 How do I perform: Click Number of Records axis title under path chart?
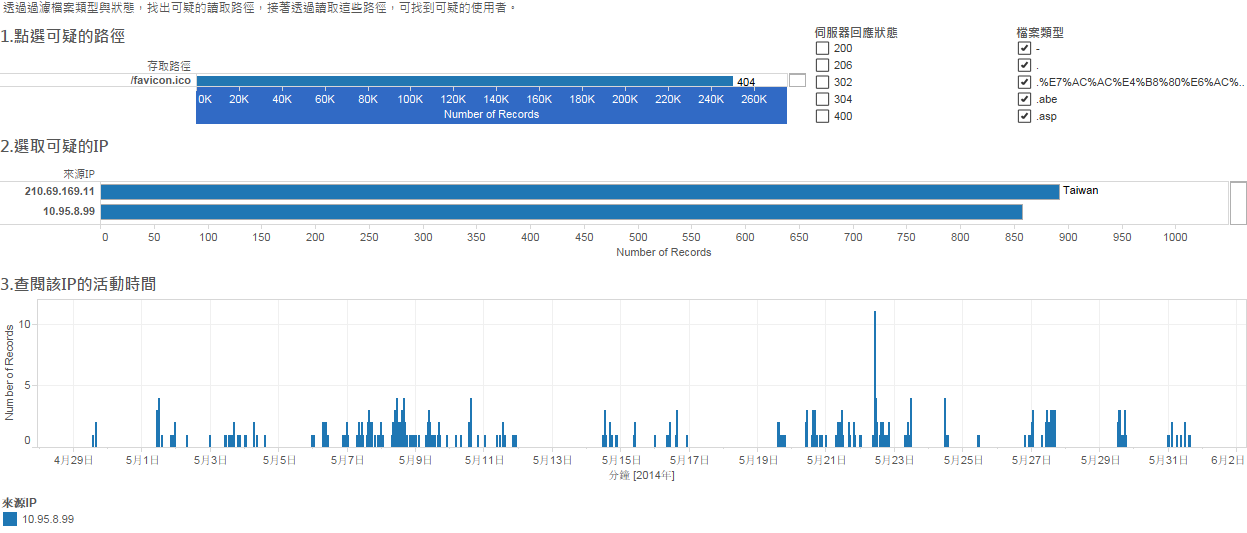point(491,114)
